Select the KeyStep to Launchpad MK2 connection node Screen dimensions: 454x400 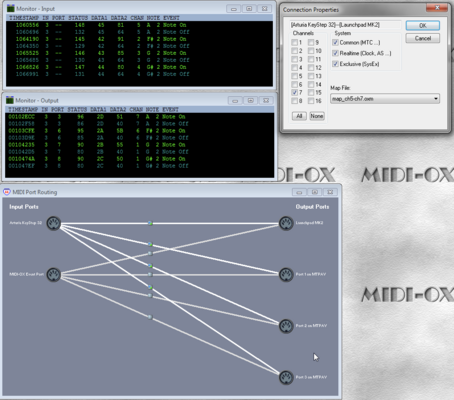(x=150, y=223)
